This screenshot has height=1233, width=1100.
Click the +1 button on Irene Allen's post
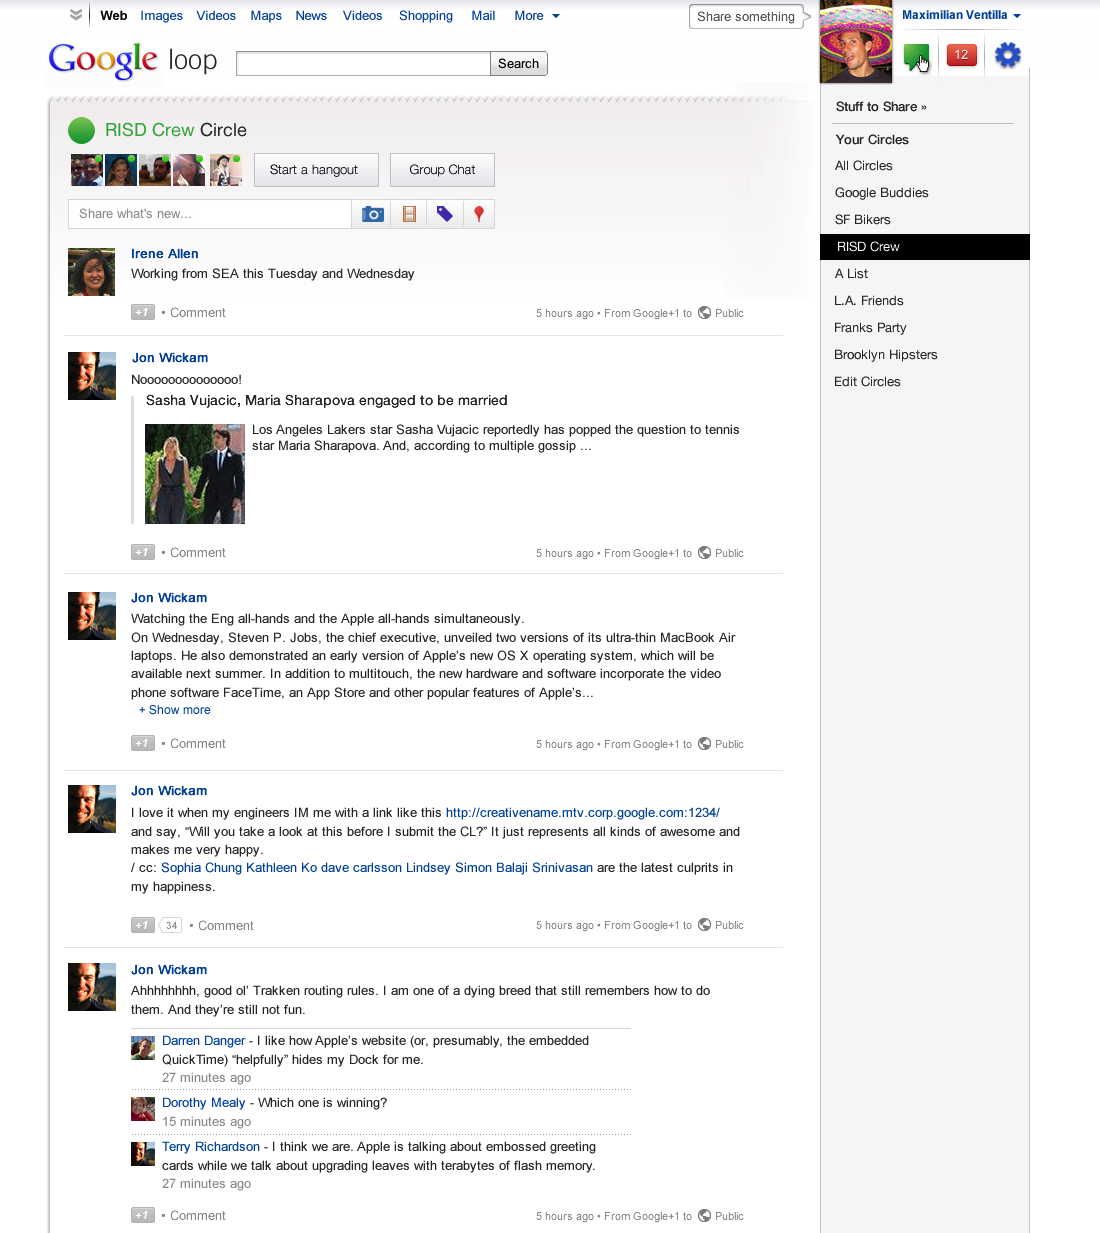click(x=143, y=313)
